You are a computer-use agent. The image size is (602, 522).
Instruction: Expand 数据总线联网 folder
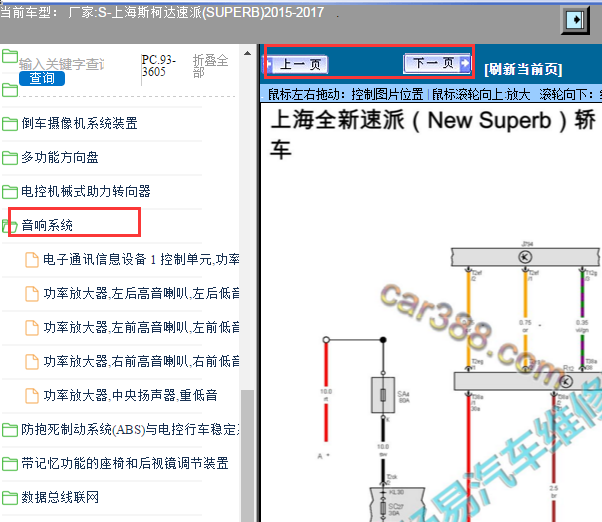[60, 497]
